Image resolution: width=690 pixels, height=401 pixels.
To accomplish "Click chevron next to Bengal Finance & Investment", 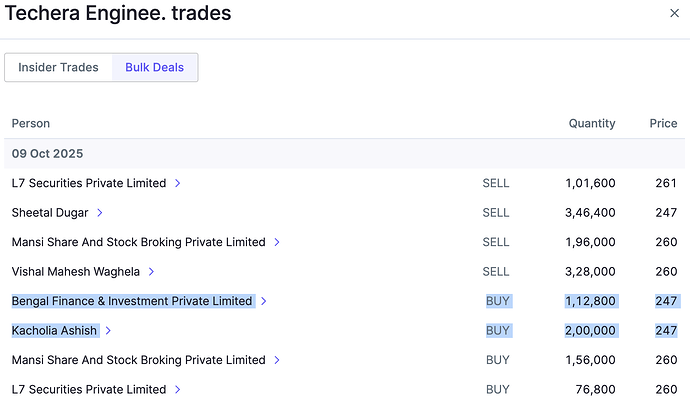I will (264, 301).
